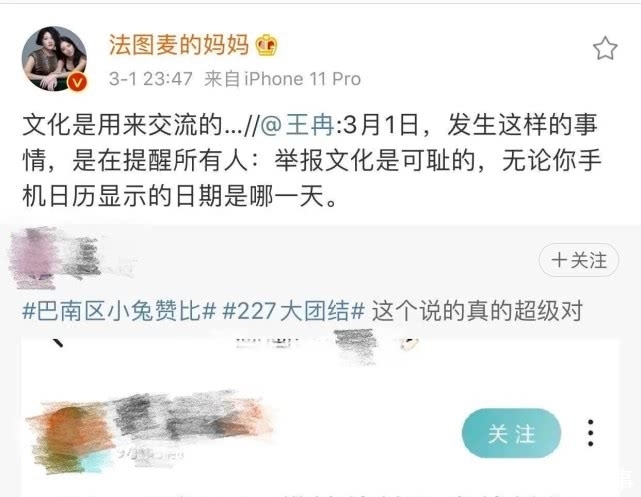Open username 法图麦的妈妈 profile
The height and width of the screenshot is (497, 641).
179,45
